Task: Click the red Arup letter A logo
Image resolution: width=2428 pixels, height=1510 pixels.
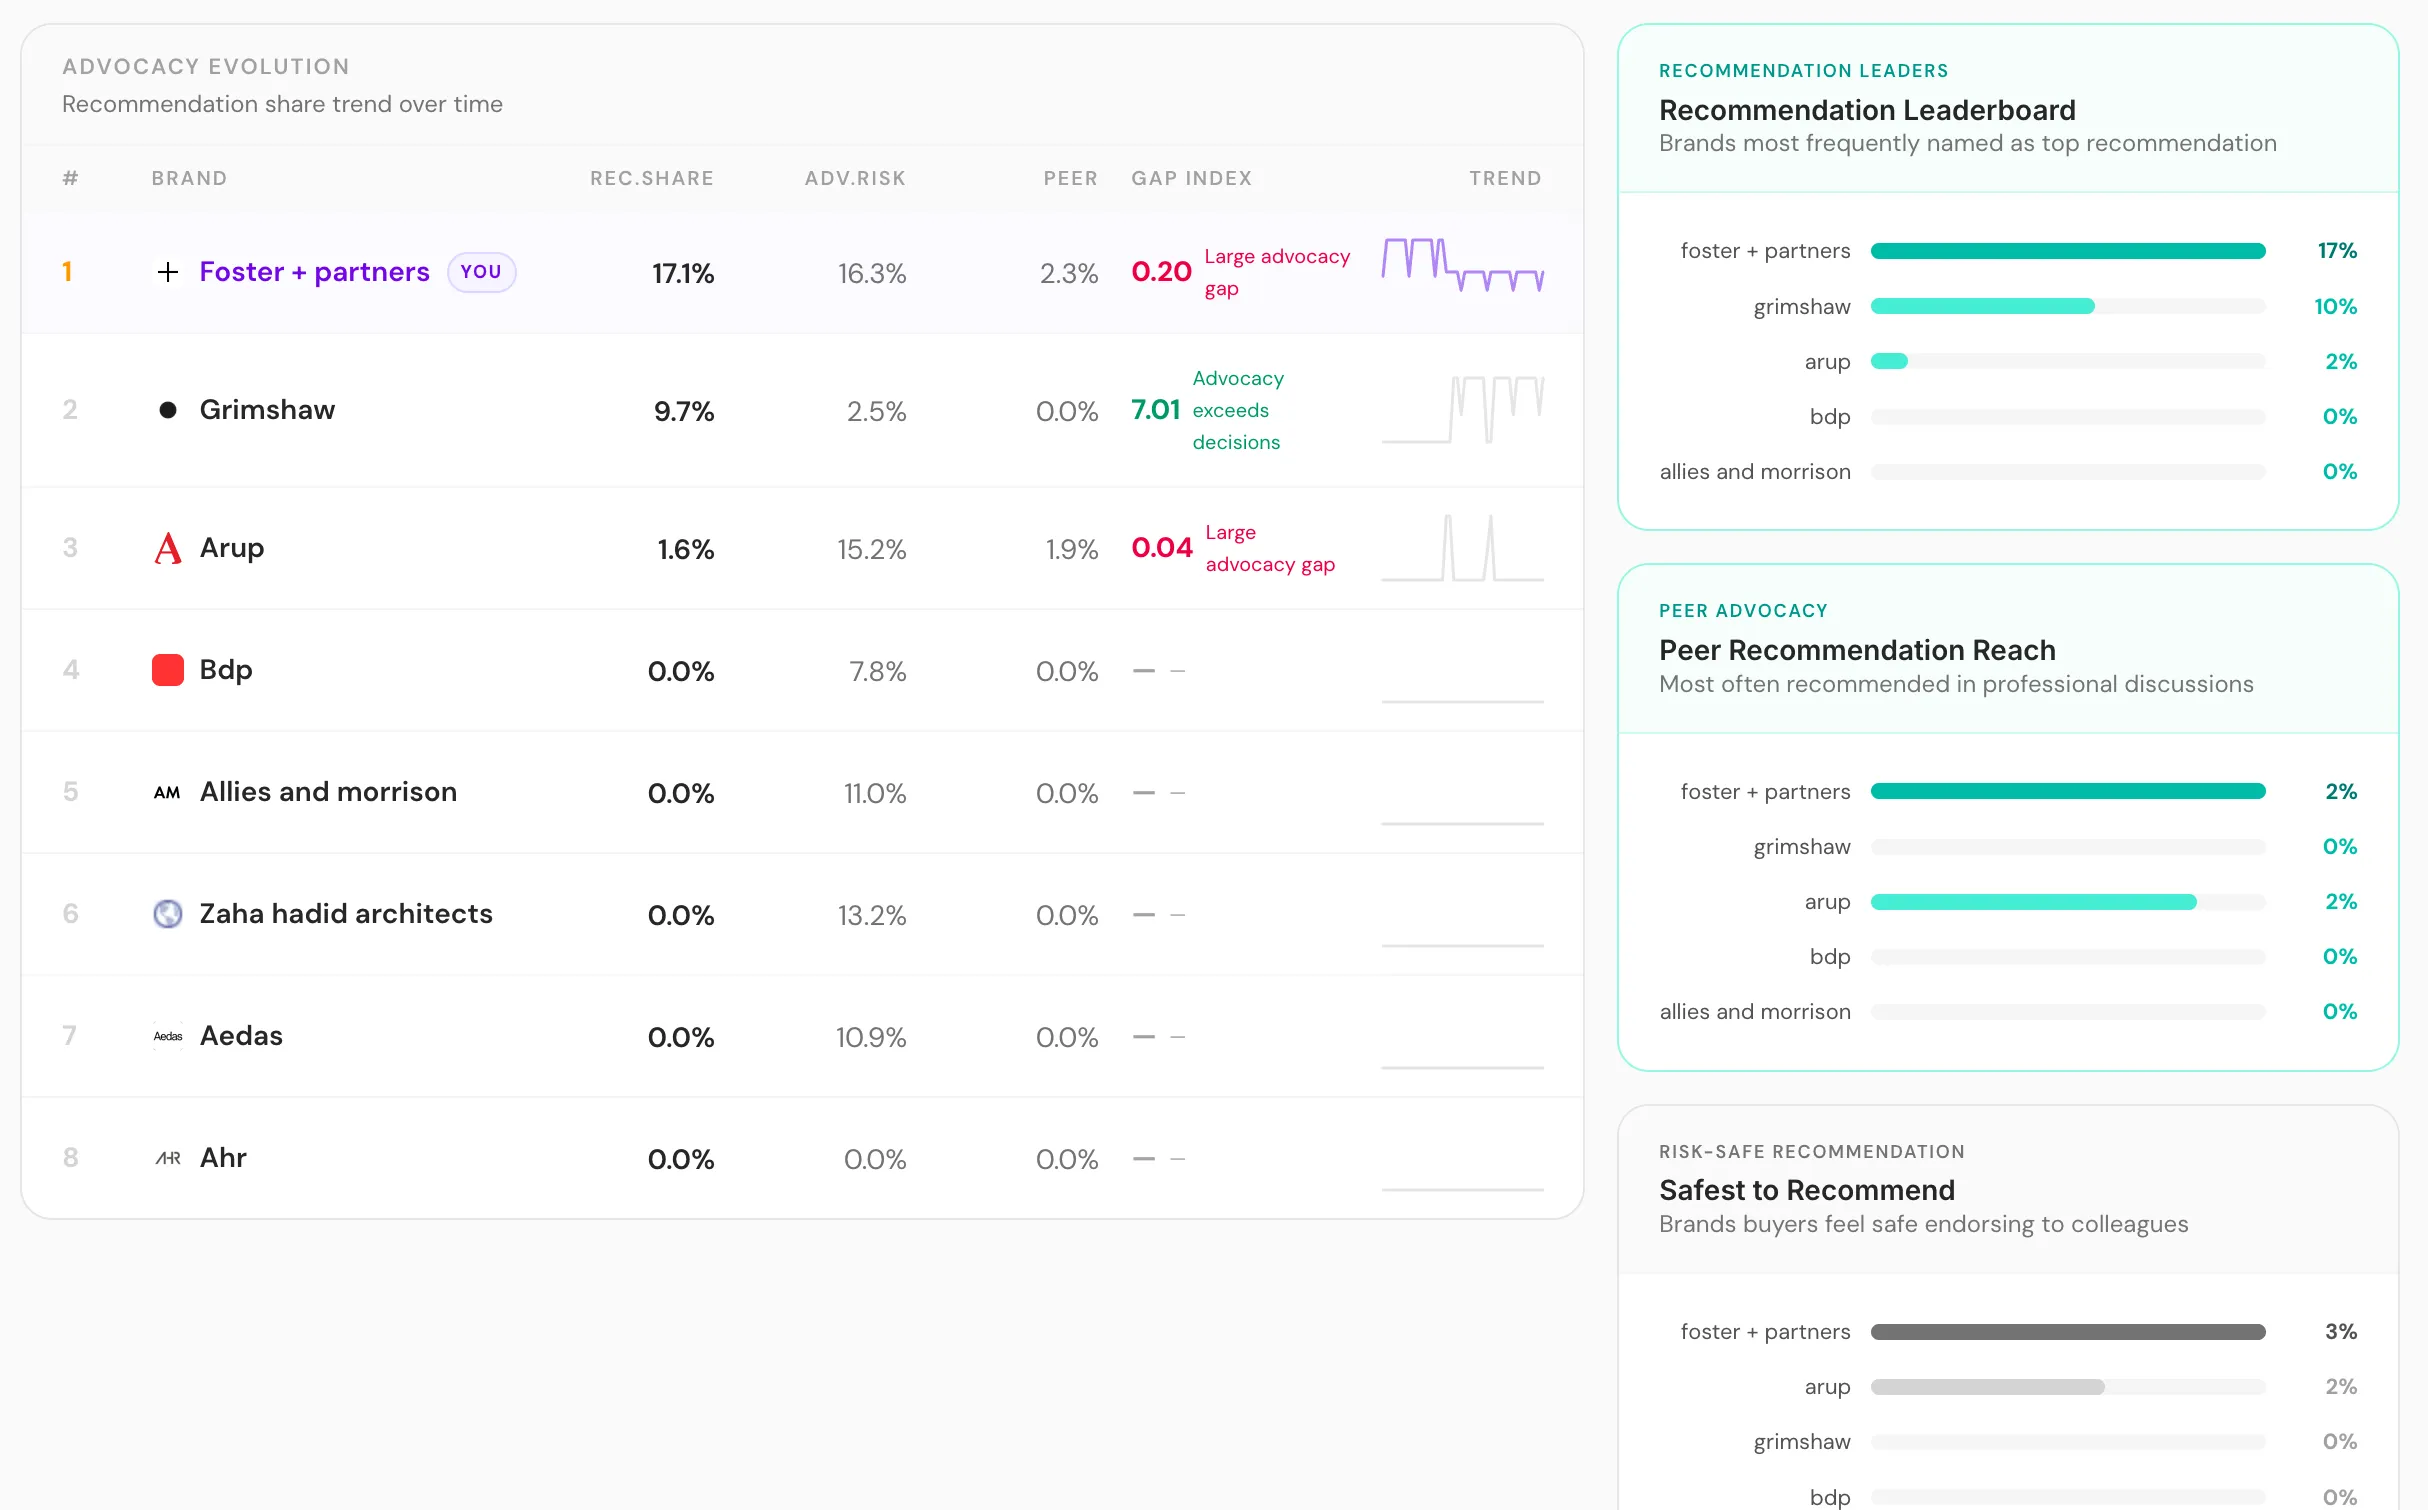Action: point(168,548)
